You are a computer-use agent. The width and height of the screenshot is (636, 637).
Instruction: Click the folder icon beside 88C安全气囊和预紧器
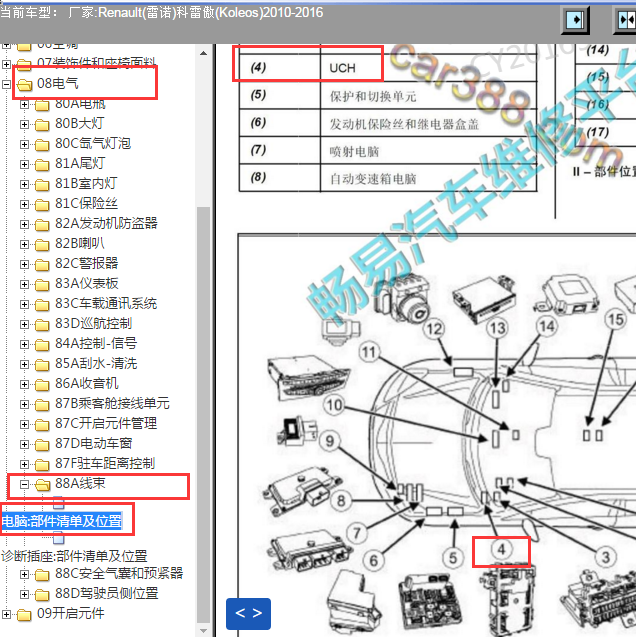pyautogui.click(x=42, y=574)
